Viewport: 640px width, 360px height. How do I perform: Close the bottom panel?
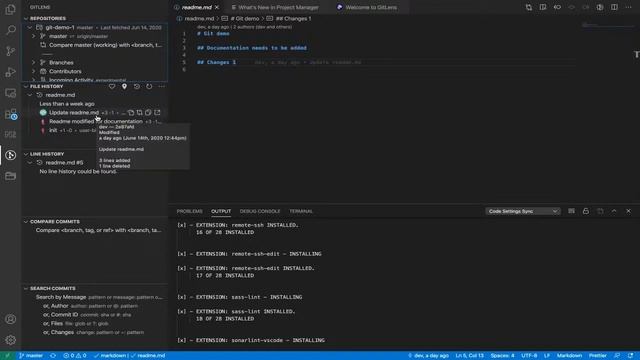[629, 211]
